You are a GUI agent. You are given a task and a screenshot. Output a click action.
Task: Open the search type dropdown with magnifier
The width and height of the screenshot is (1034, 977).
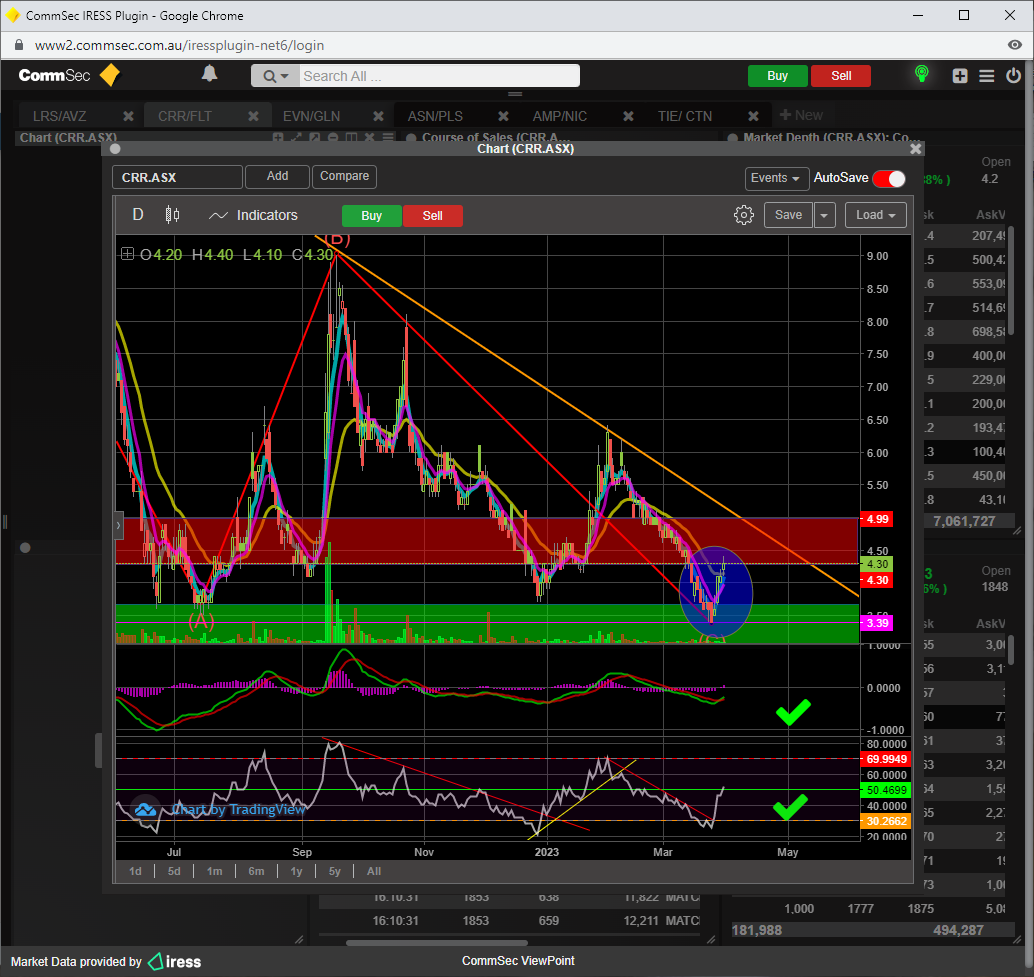coord(276,76)
